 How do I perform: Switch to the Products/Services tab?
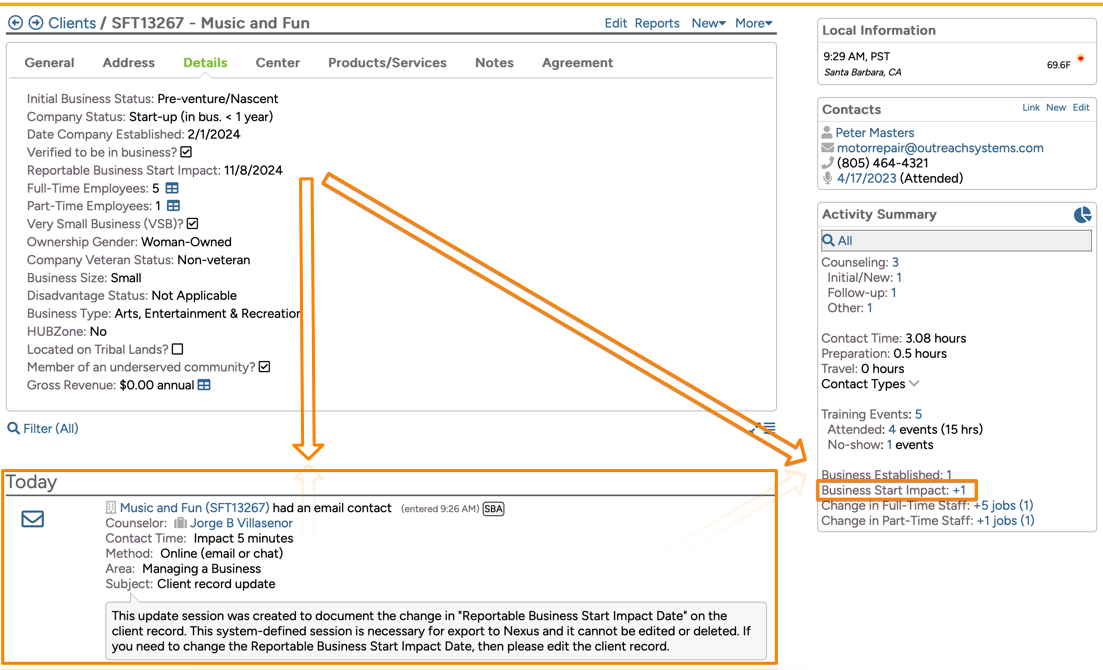pos(387,63)
